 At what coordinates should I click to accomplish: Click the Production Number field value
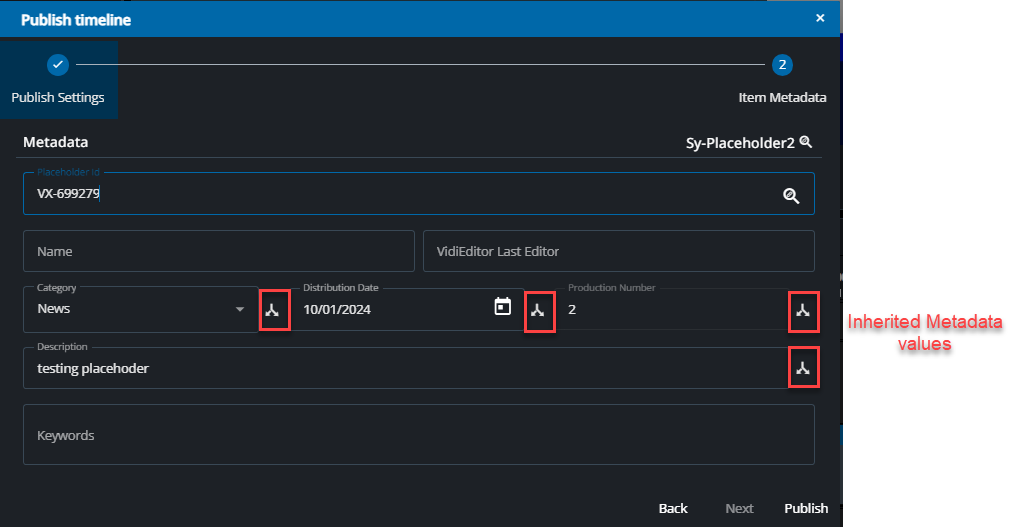[x=670, y=310]
